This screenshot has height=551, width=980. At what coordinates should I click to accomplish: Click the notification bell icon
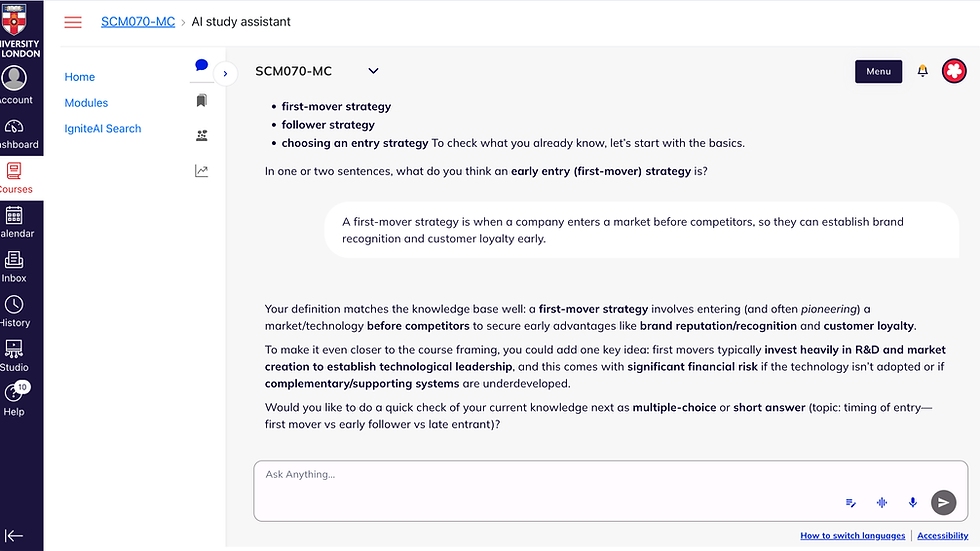[922, 71]
